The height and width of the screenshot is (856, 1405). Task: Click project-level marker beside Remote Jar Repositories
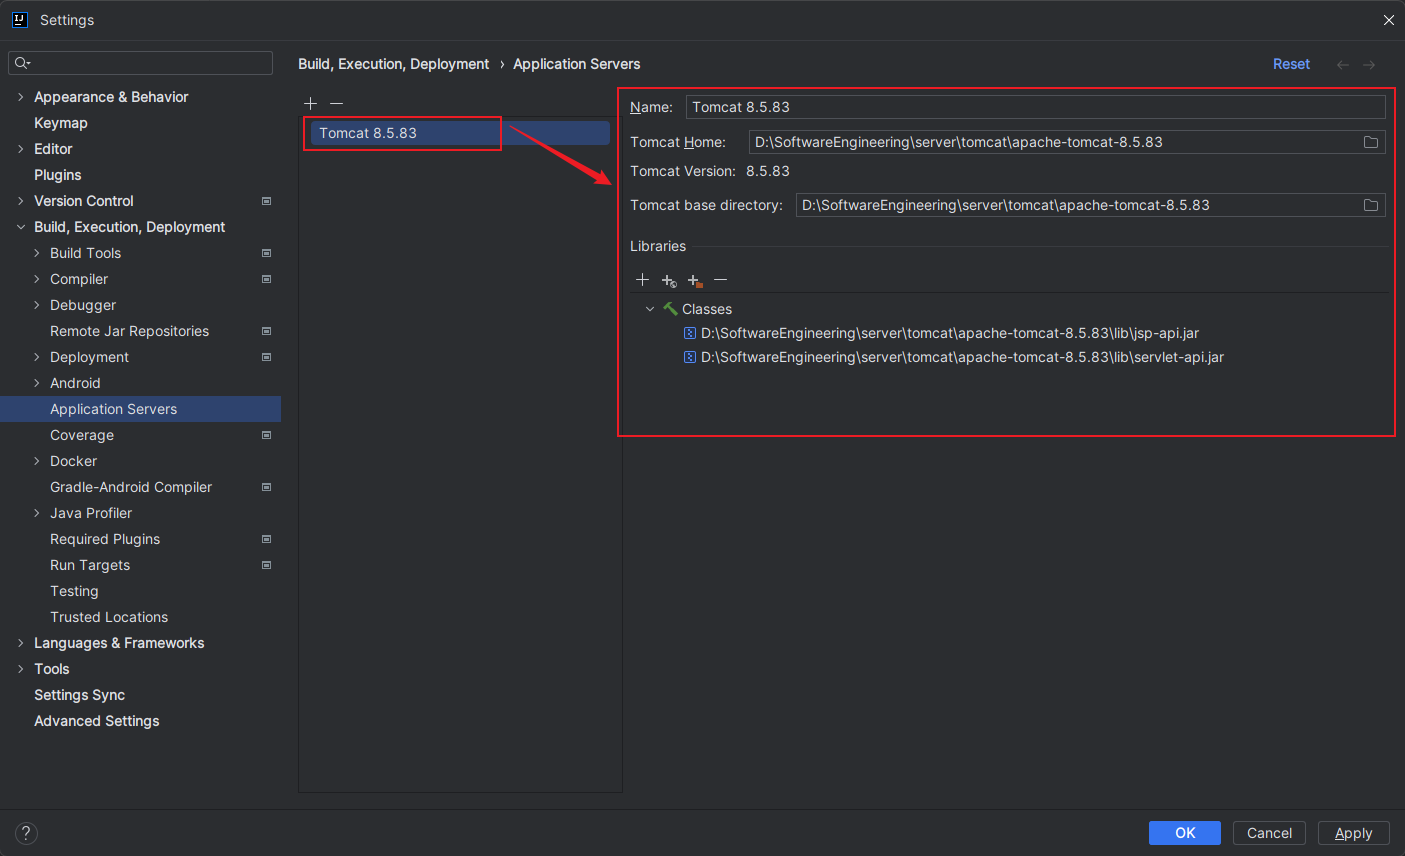click(267, 331)
